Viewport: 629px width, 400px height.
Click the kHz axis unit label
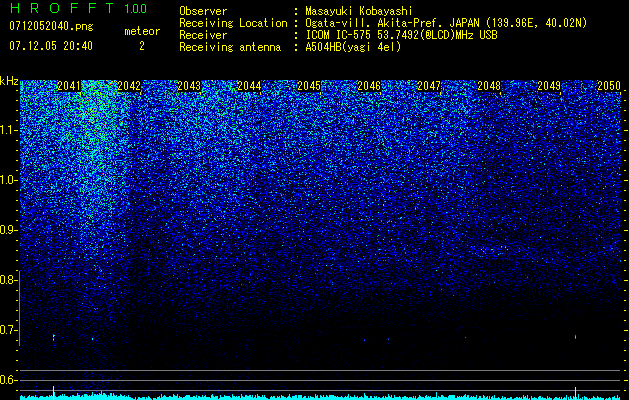coord(9,81)
